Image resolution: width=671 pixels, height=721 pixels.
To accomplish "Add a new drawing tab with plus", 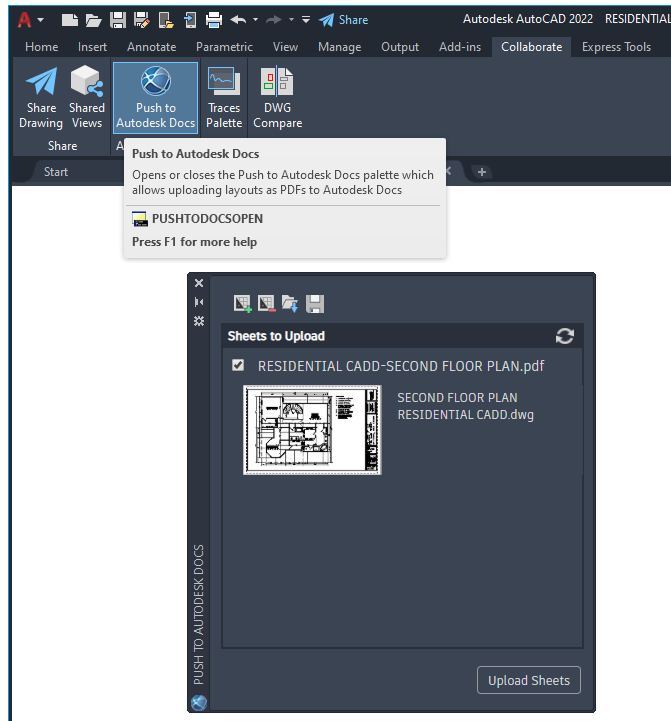I will tap(482, 172).
